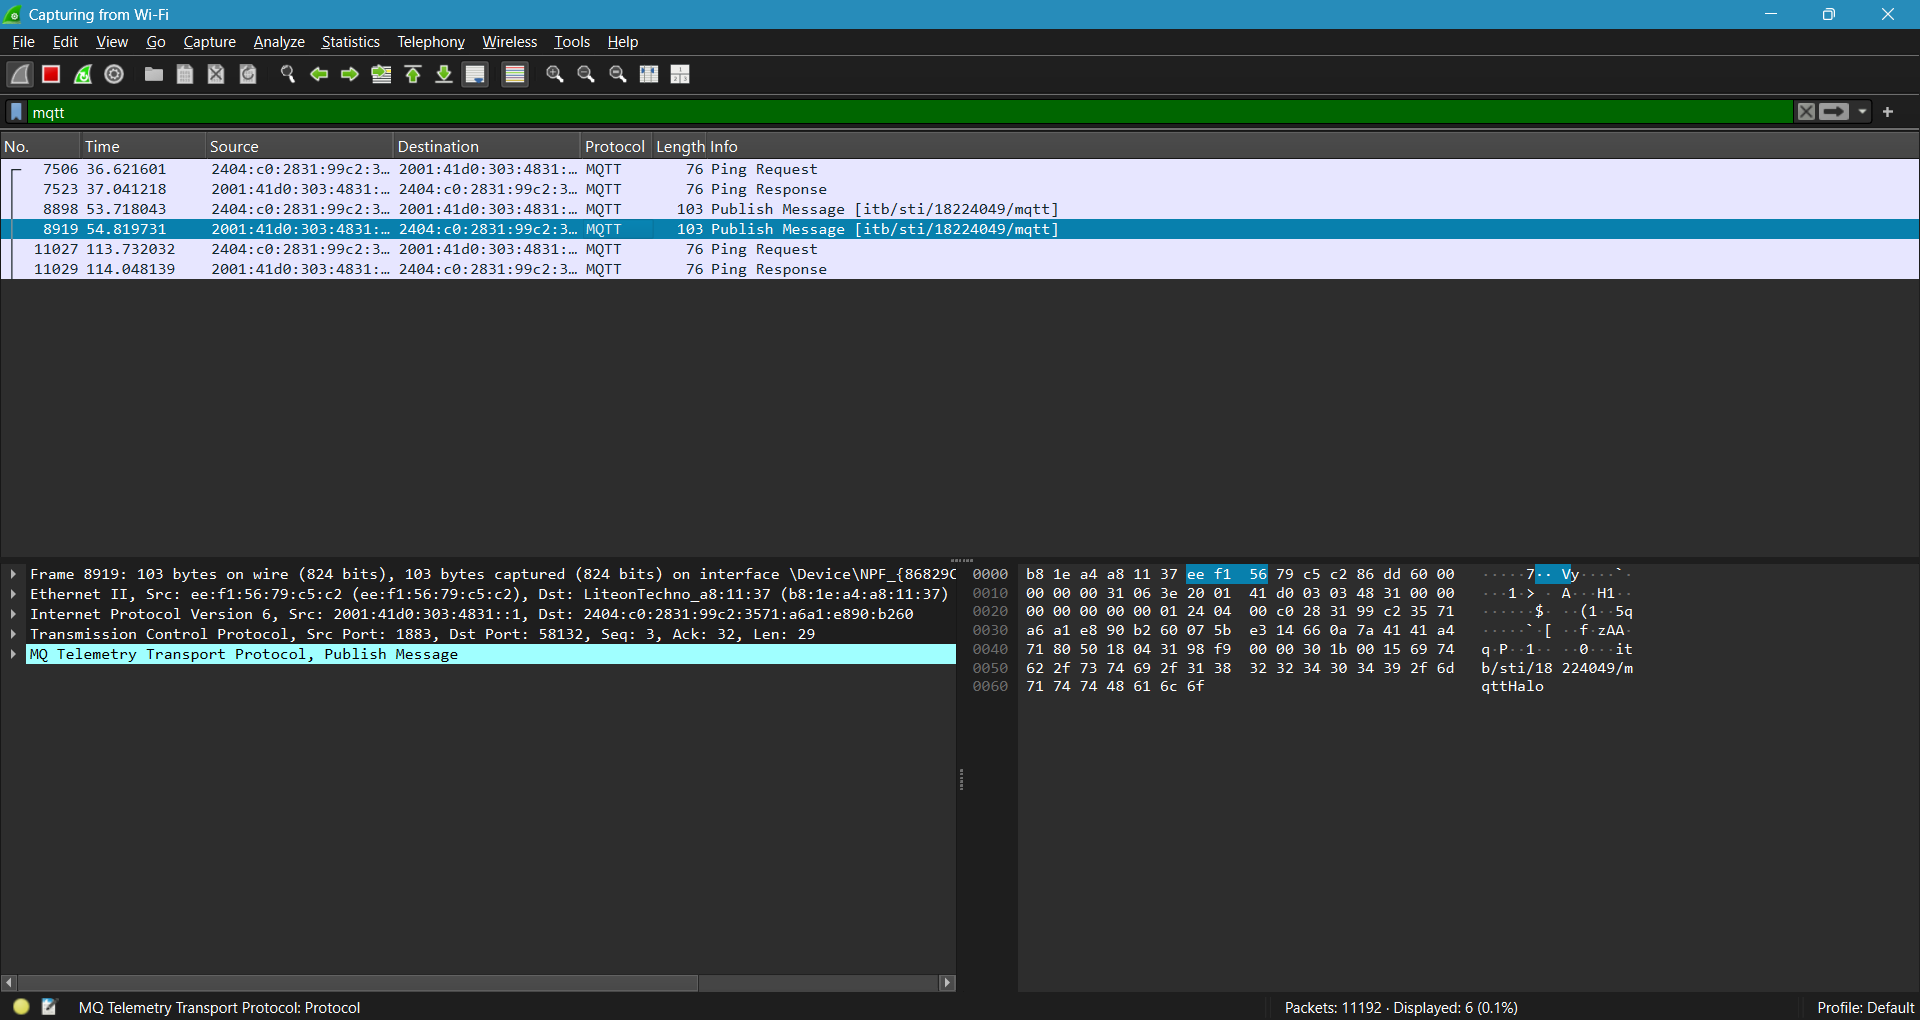Select packet 11029 Ping Response
The width and height of the screenshot is (1920, 1020).
[x=960, y=269]
